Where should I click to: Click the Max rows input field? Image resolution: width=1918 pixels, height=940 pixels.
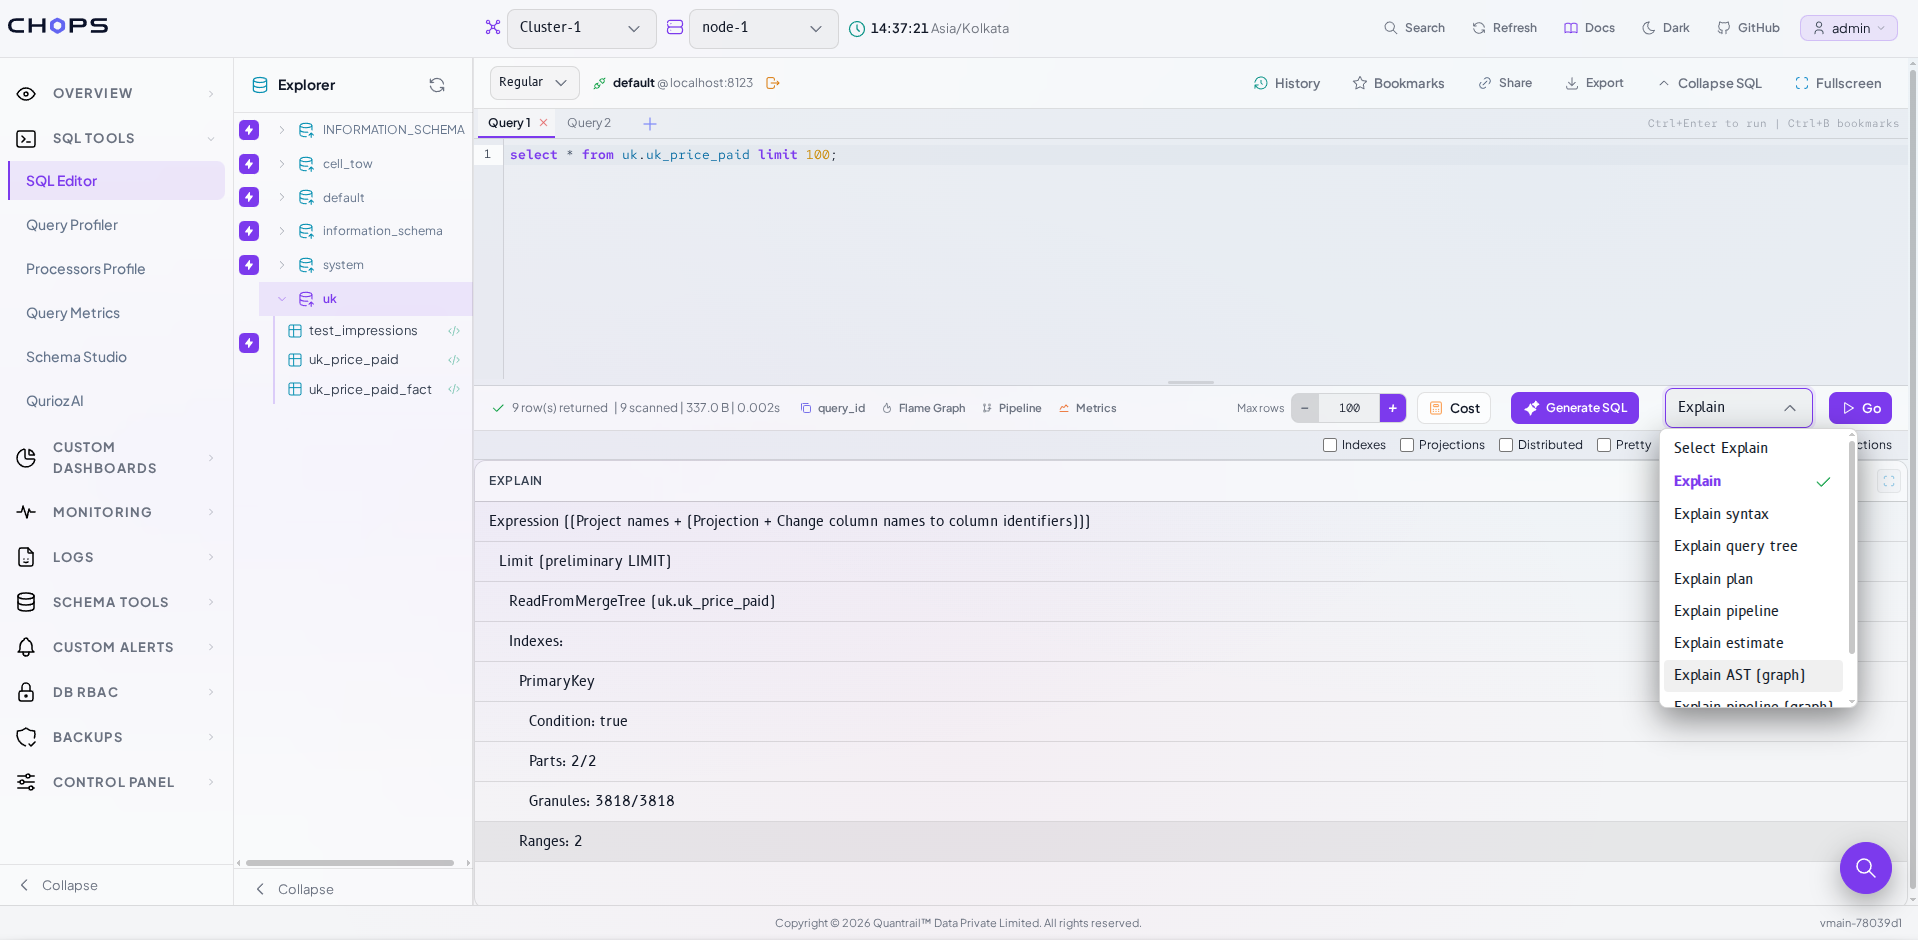point(1349,408)
